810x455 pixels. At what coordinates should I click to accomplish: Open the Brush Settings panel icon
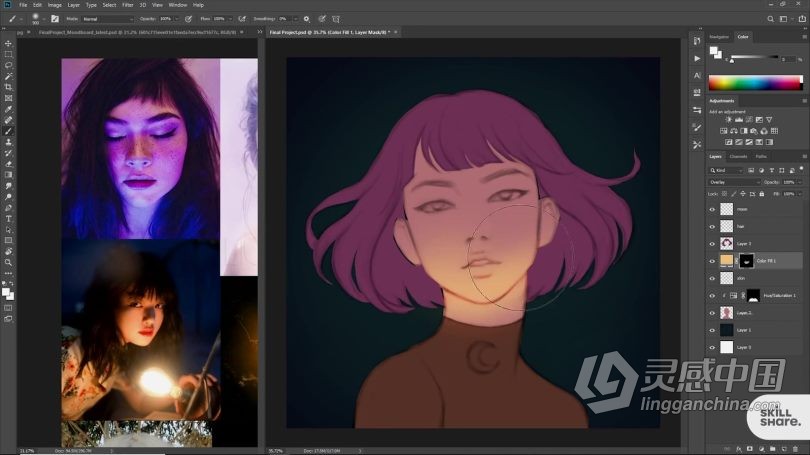pyautogui.click(x=55, y=19)
